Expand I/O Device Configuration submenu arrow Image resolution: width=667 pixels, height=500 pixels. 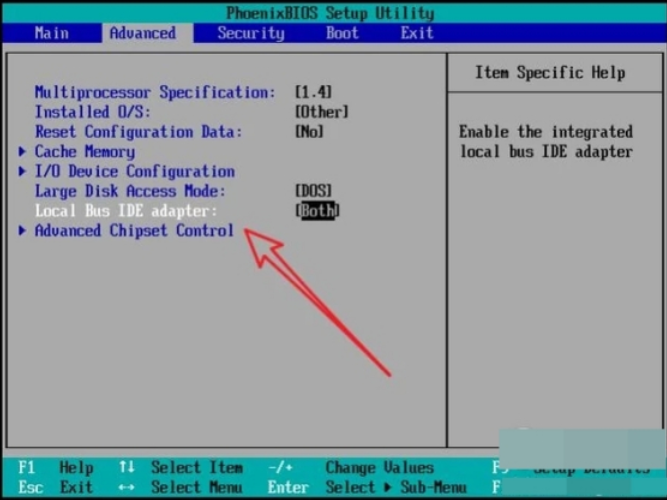click(x=23, y=172)
